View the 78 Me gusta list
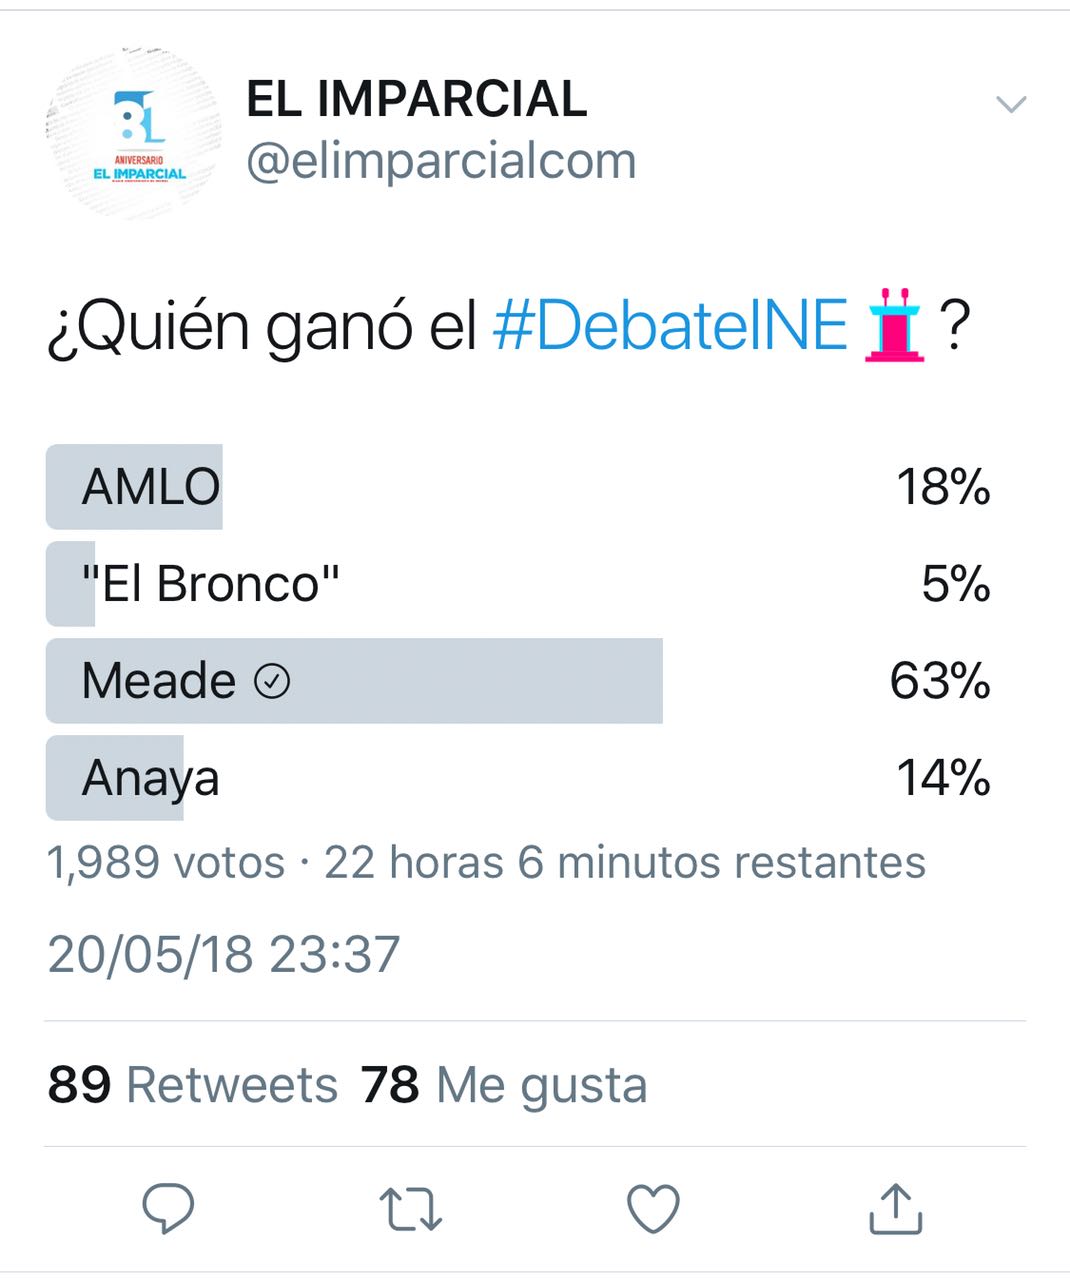 click(x=504, y=1086)
